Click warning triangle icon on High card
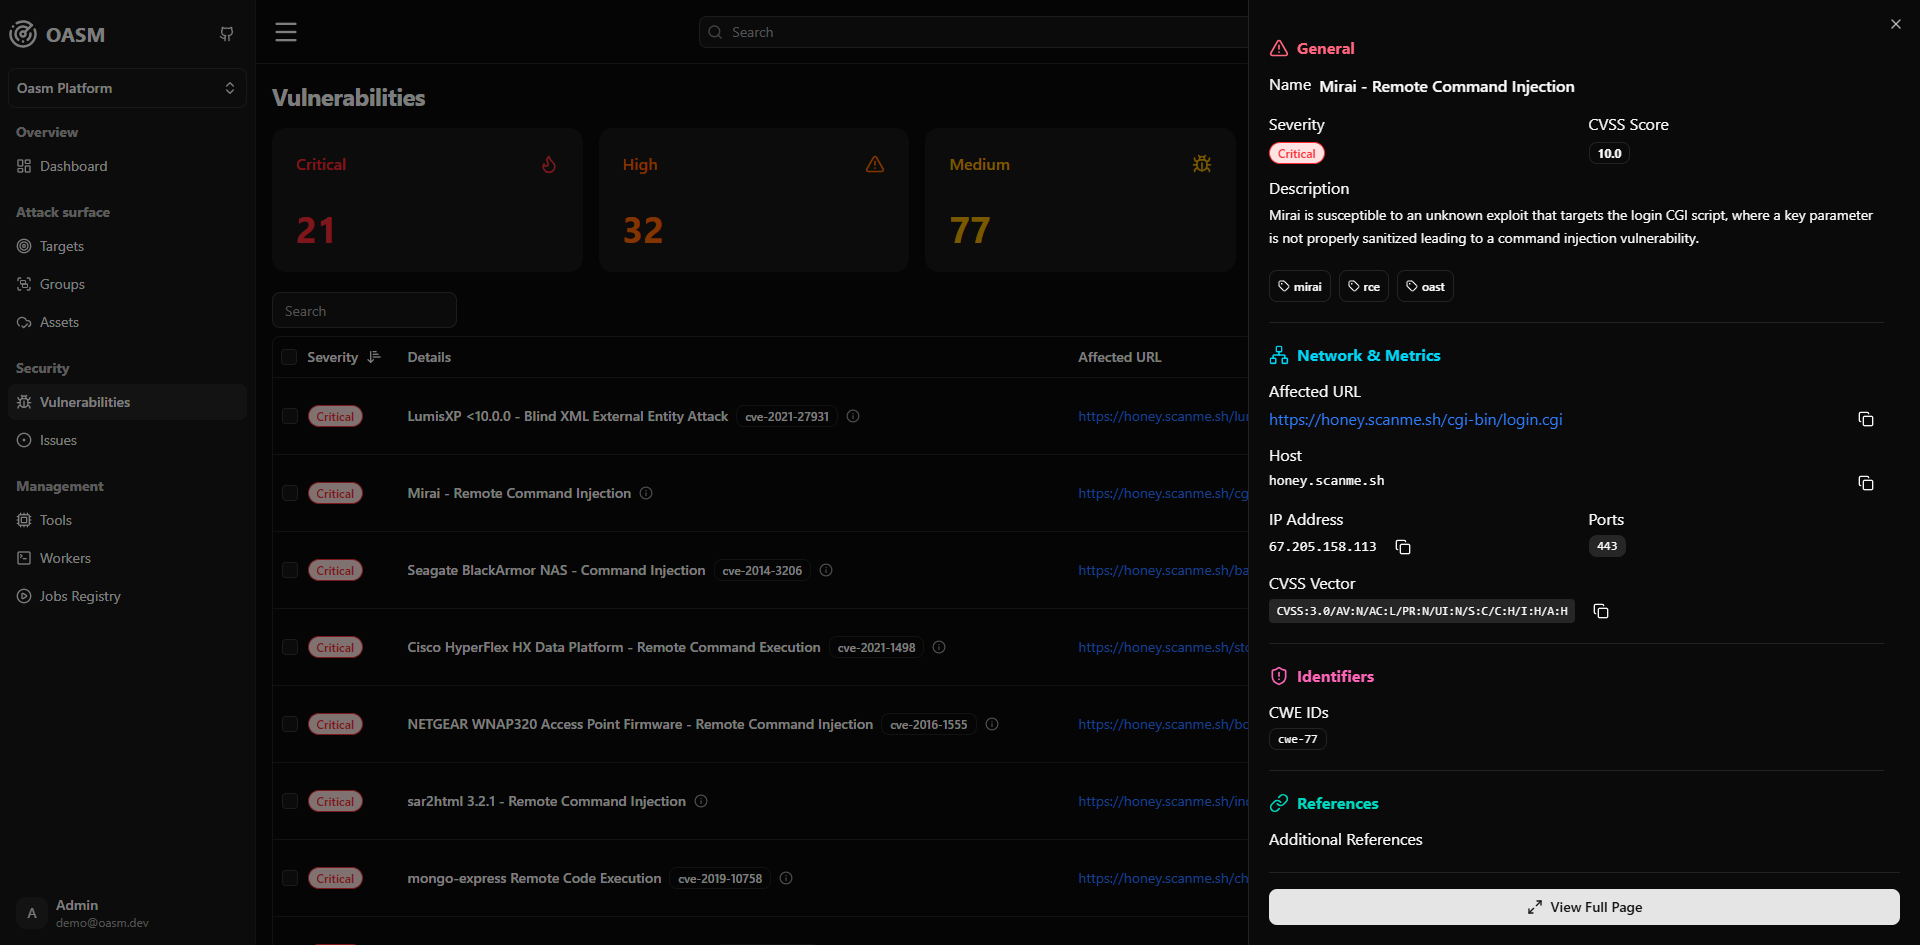Viewport: 1920px width, 945px height. pyautogui.click(x=875, y=164)
